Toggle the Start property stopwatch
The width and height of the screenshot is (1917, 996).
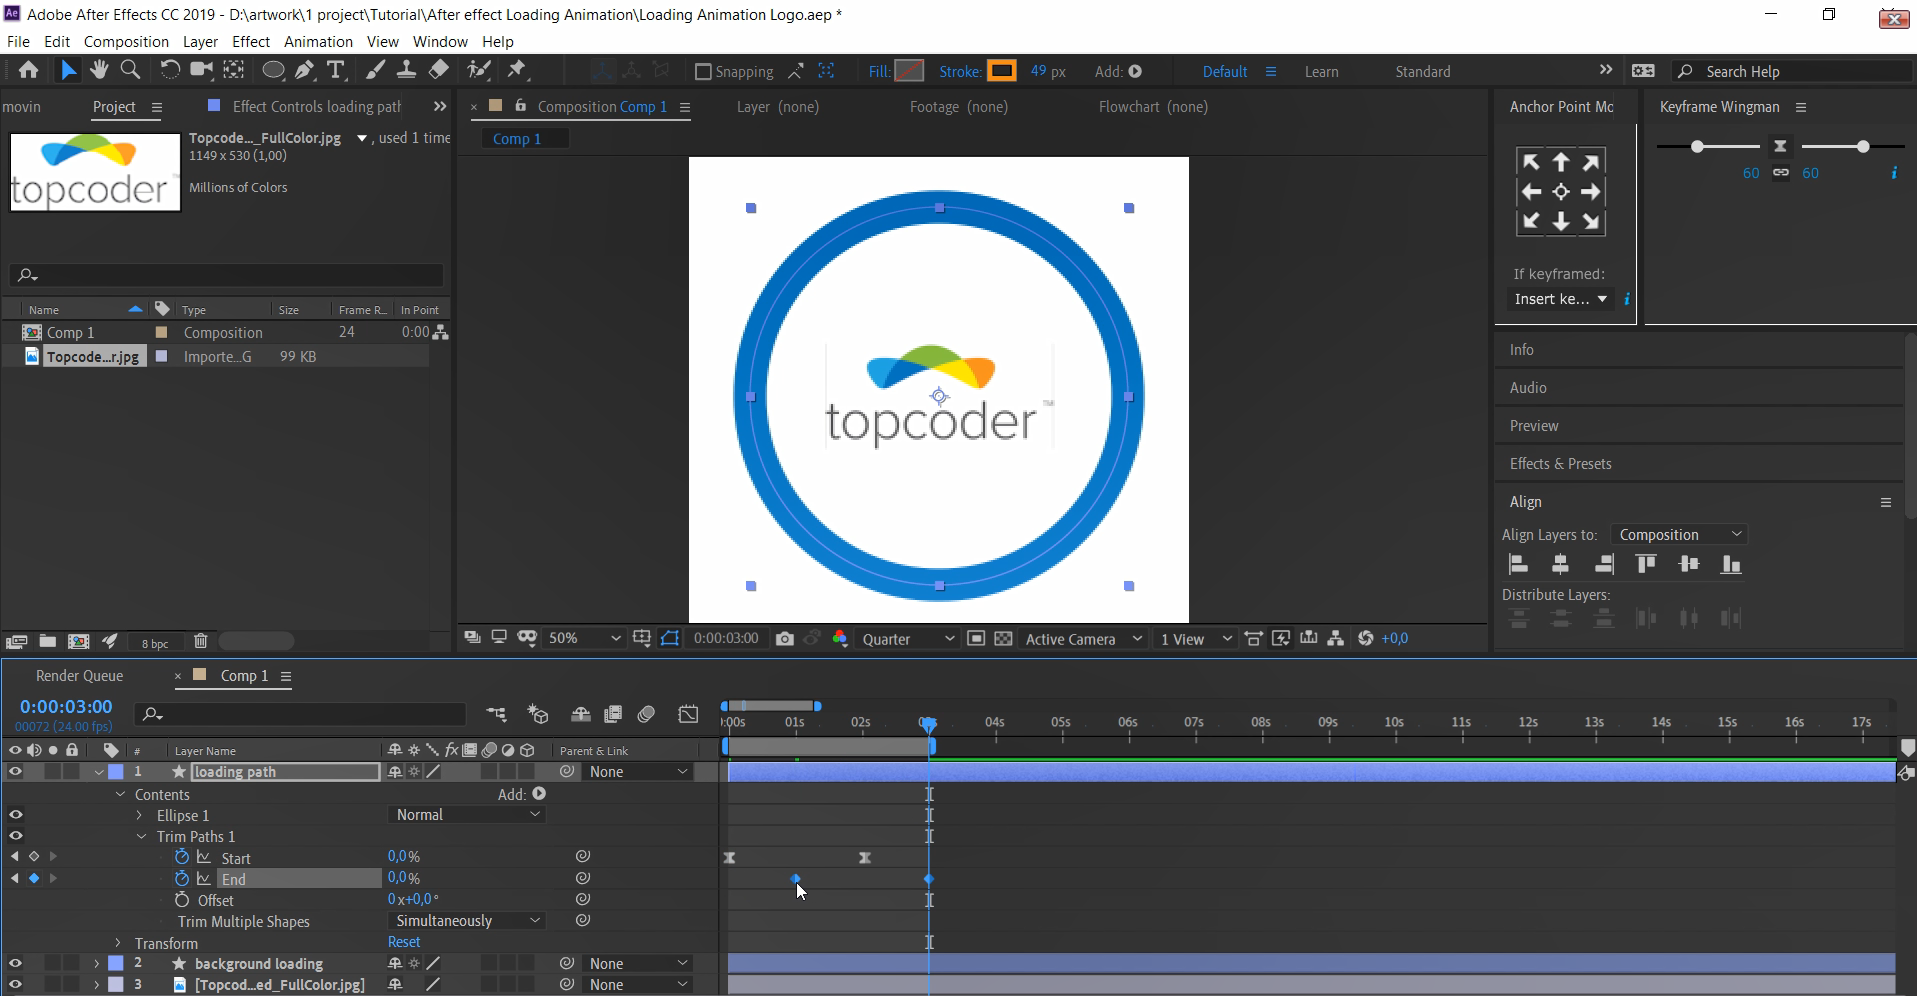click(181, 857)
